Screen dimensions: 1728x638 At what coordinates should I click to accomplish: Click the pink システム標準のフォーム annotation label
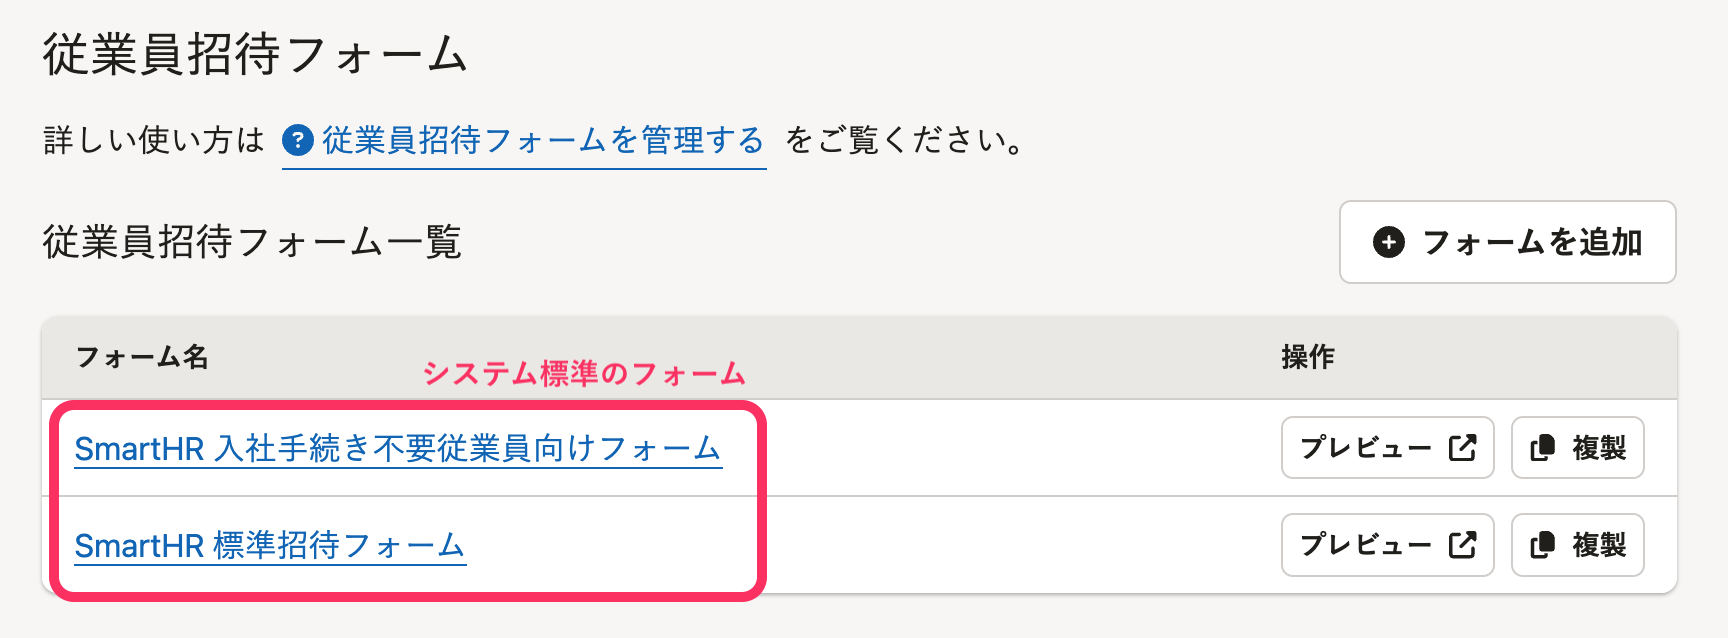tap(584, 374)
